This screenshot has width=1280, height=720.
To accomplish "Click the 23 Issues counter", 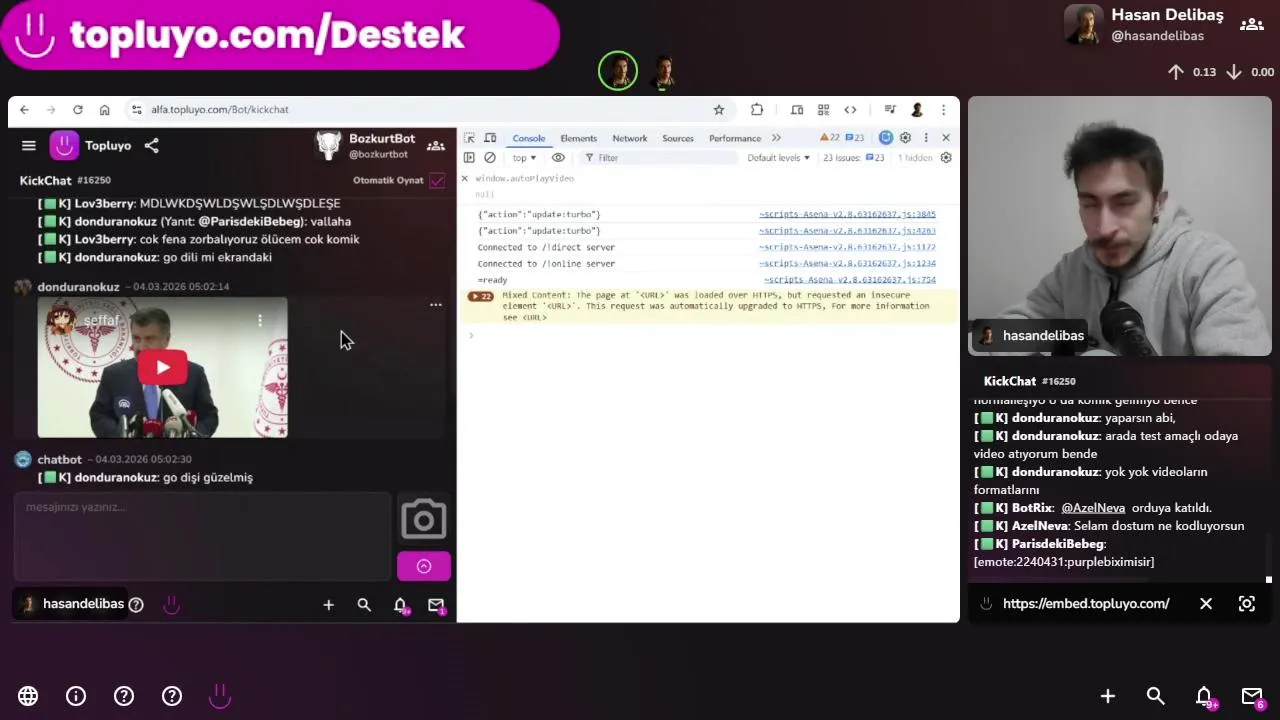I will pos(853,158).
